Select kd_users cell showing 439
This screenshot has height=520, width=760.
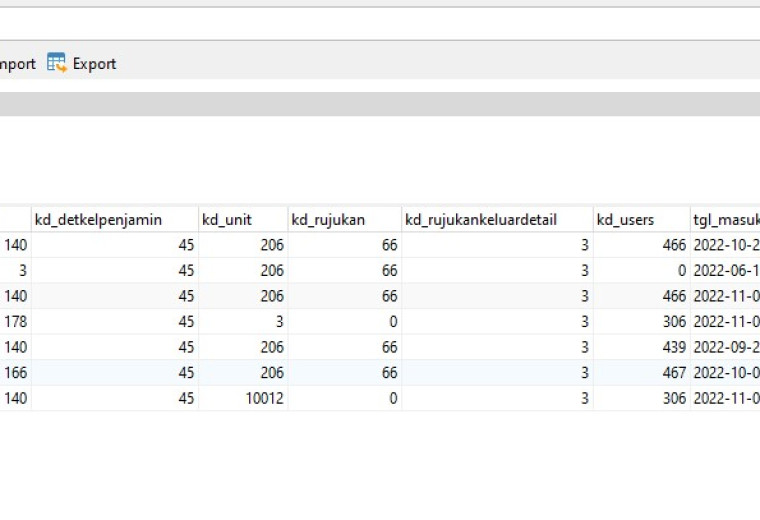(x=642, y=347)
